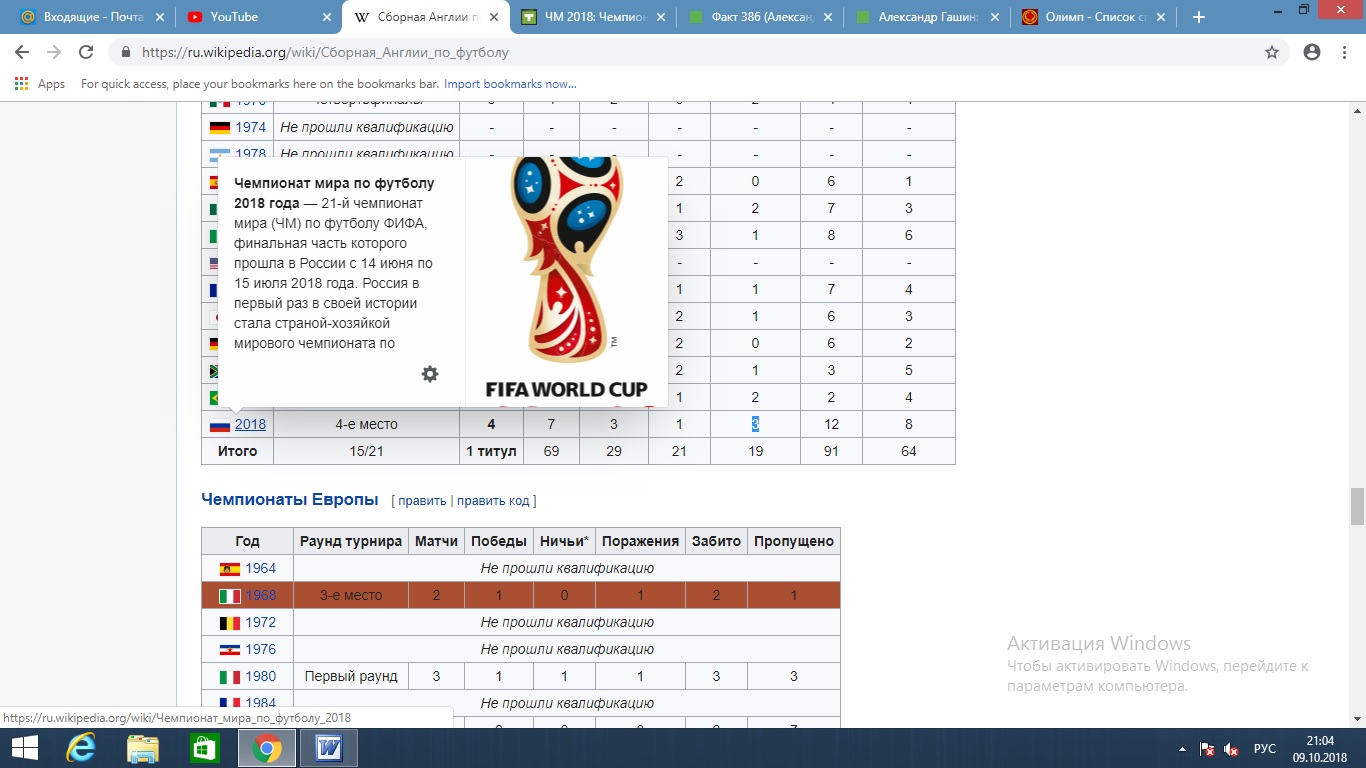Screen dimensions: 1366x768
Task: Click the Чемпионаты Европы section heading
Action: coord(290,499)
